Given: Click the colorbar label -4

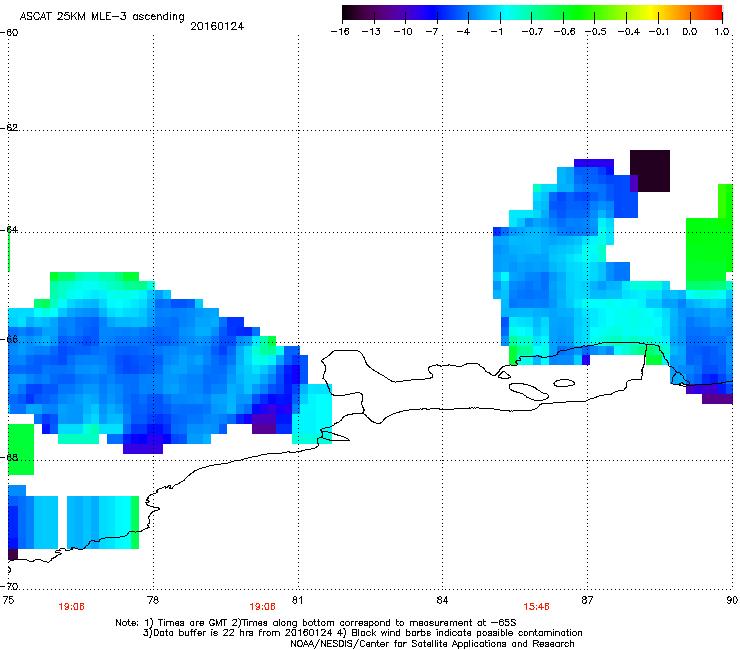Looking at the screenshot, I should pos(463,32).
